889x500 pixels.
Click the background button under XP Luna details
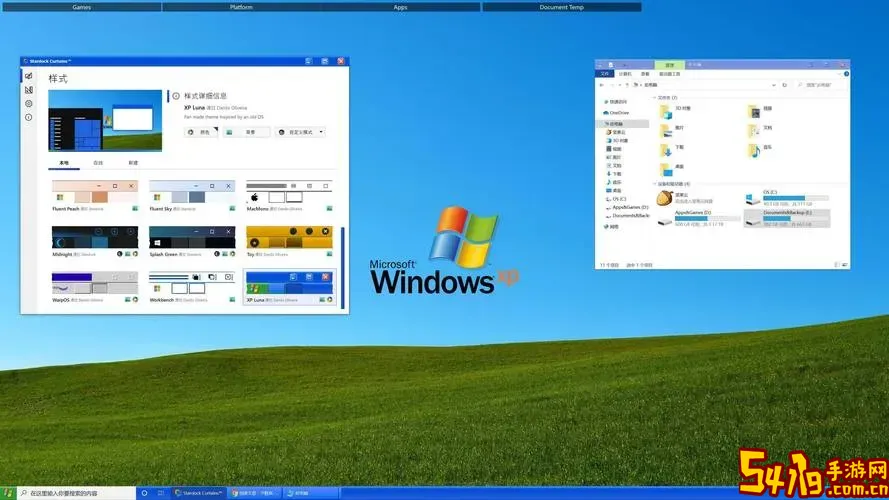246,132
